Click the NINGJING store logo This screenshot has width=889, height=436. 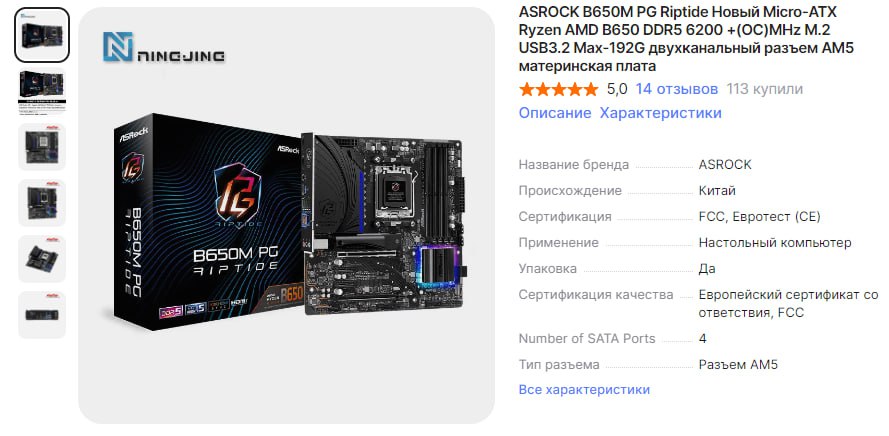click(x=163, y=47)
